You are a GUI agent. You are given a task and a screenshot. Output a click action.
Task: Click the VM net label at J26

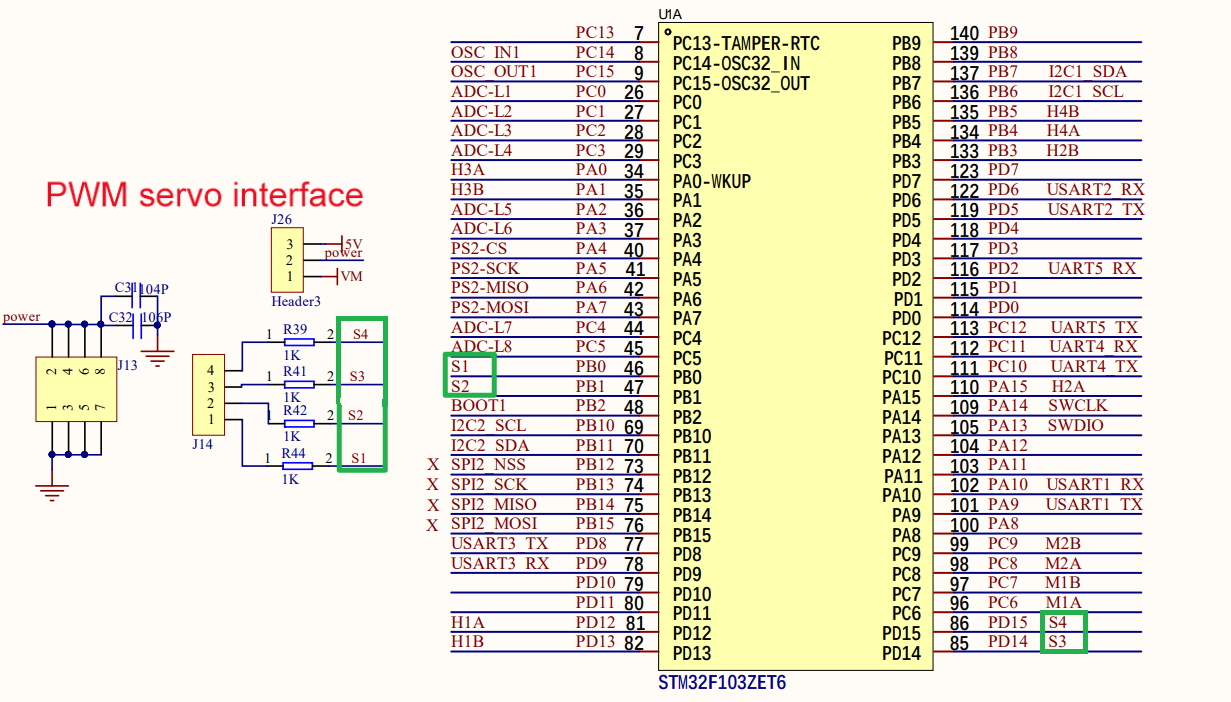point(352,276)
